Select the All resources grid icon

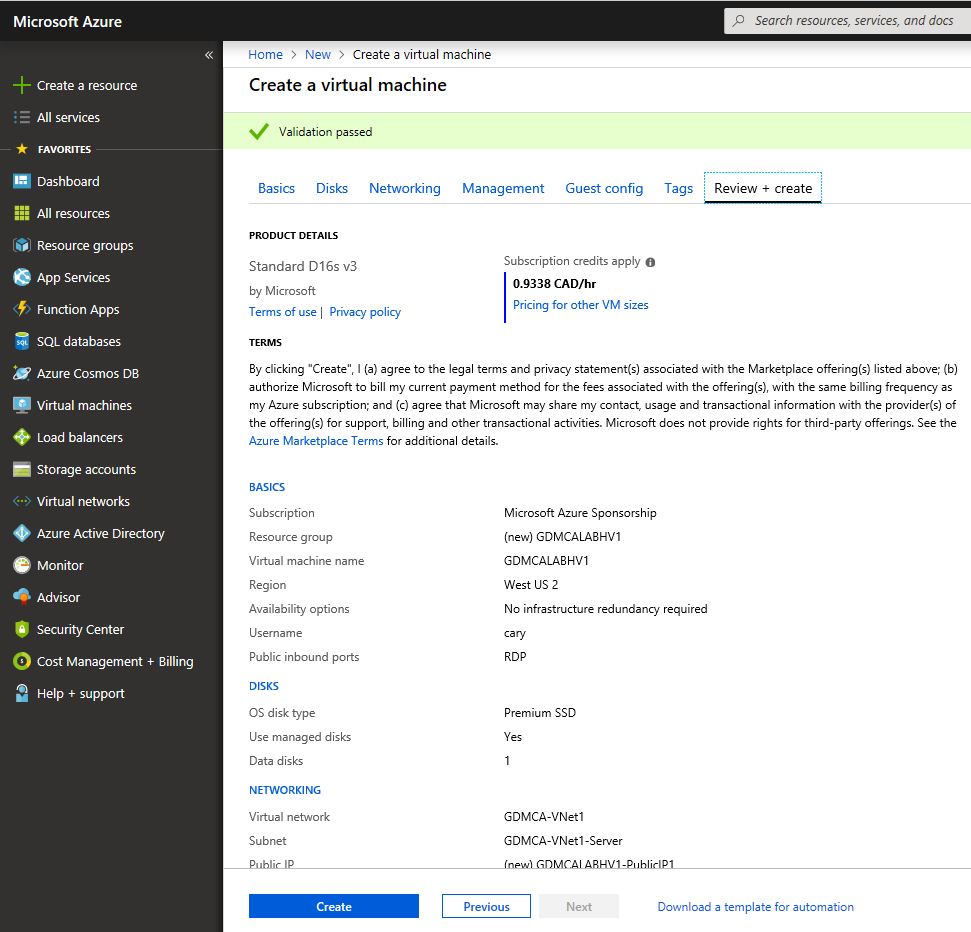(x=22, y=213)
